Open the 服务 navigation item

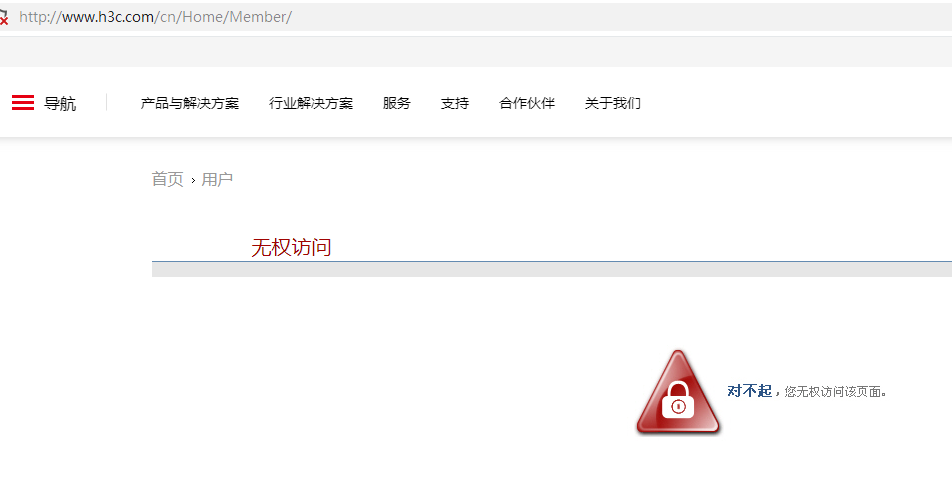click(396, 103)
